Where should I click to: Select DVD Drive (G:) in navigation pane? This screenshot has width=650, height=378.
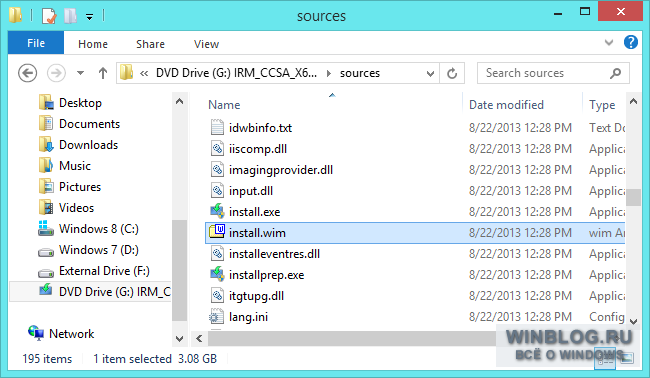pos(90,292)
